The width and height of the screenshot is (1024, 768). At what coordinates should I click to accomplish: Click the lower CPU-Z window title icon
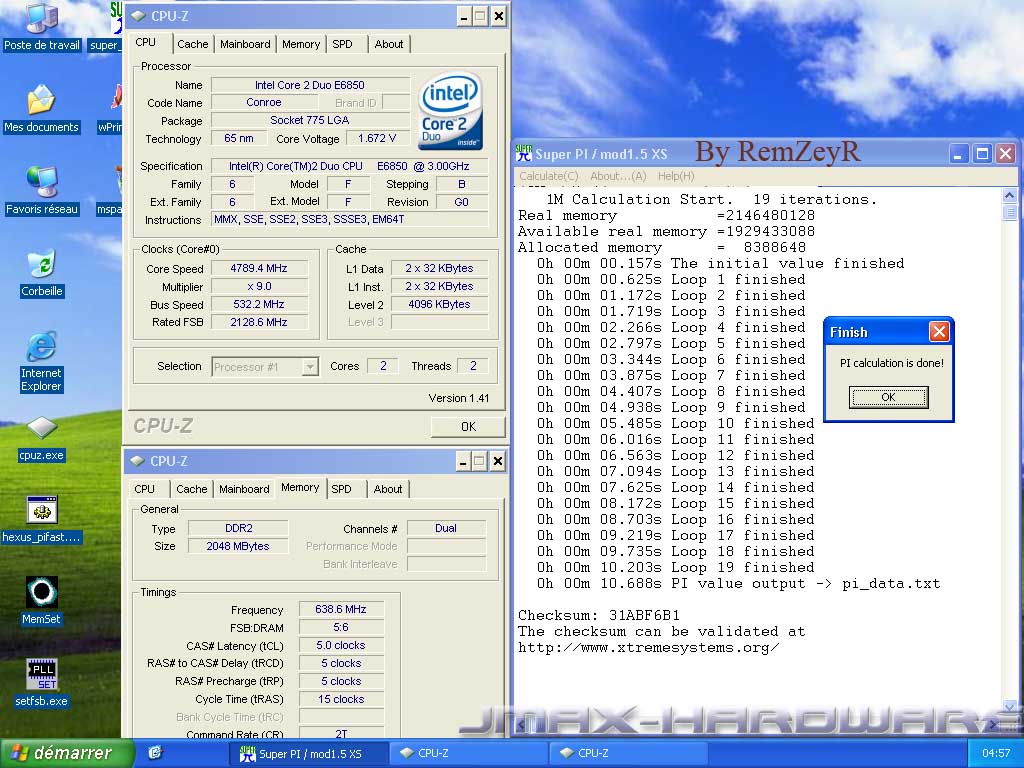pyautogui.click(x=137, y=461)
